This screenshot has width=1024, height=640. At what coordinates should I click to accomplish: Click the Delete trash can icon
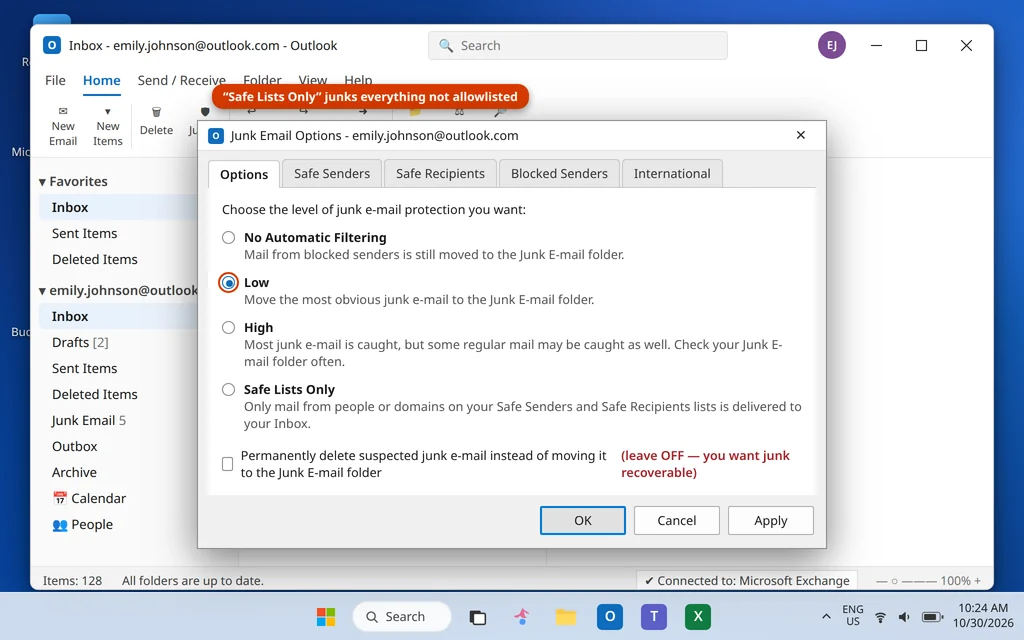tap(156, 112)
